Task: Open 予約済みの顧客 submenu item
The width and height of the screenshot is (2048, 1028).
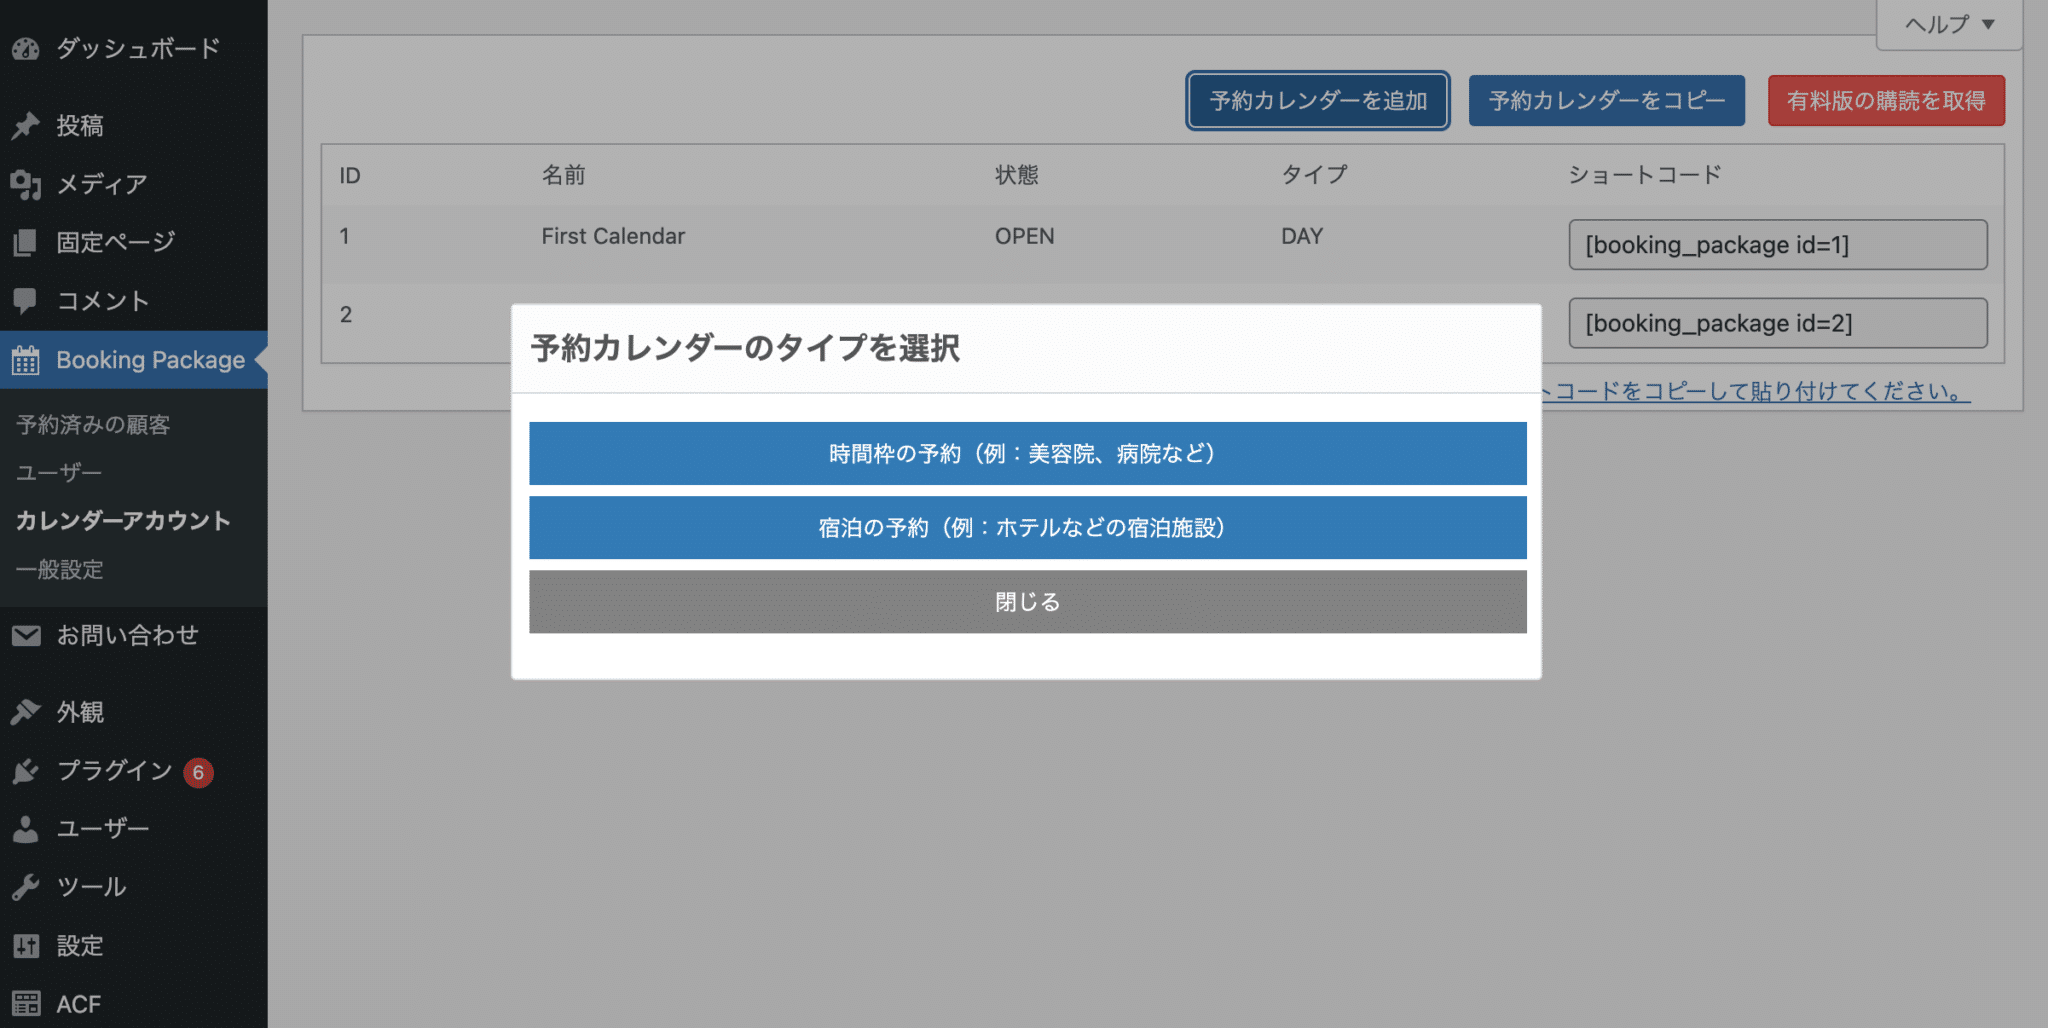Action: pyautogui.click(x=93, y=425)
